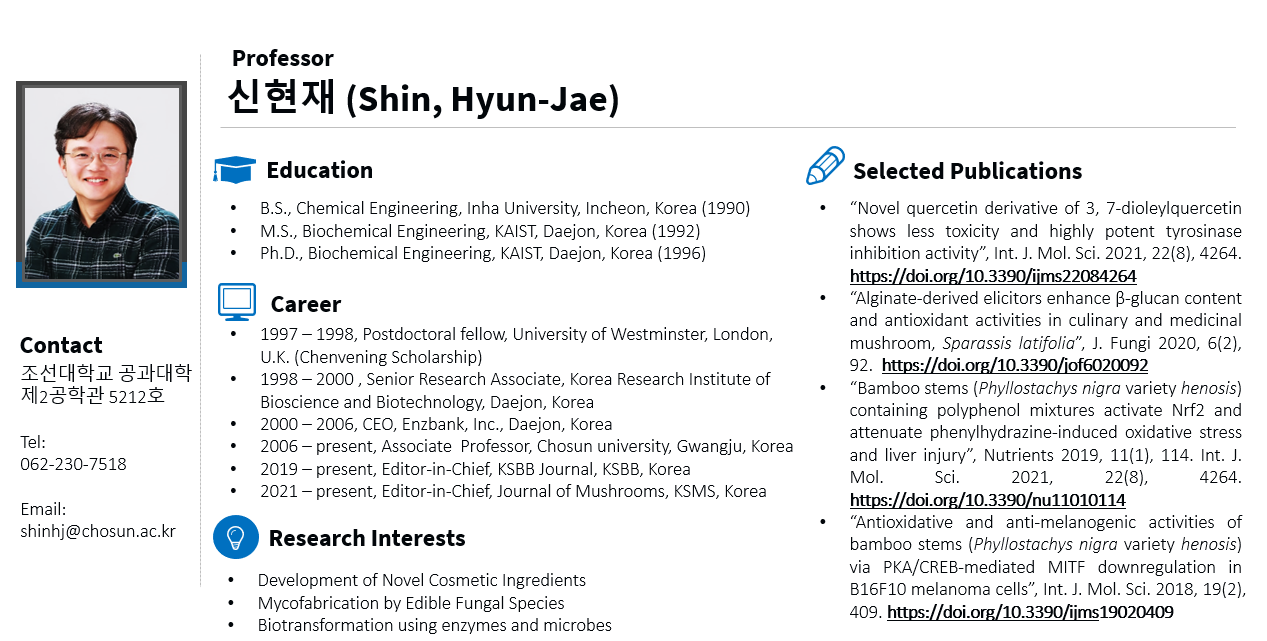Click the shinhj@chosun.ac.kr email address
The width and height of the screenshot is (1267, 641).
point(98,531)
